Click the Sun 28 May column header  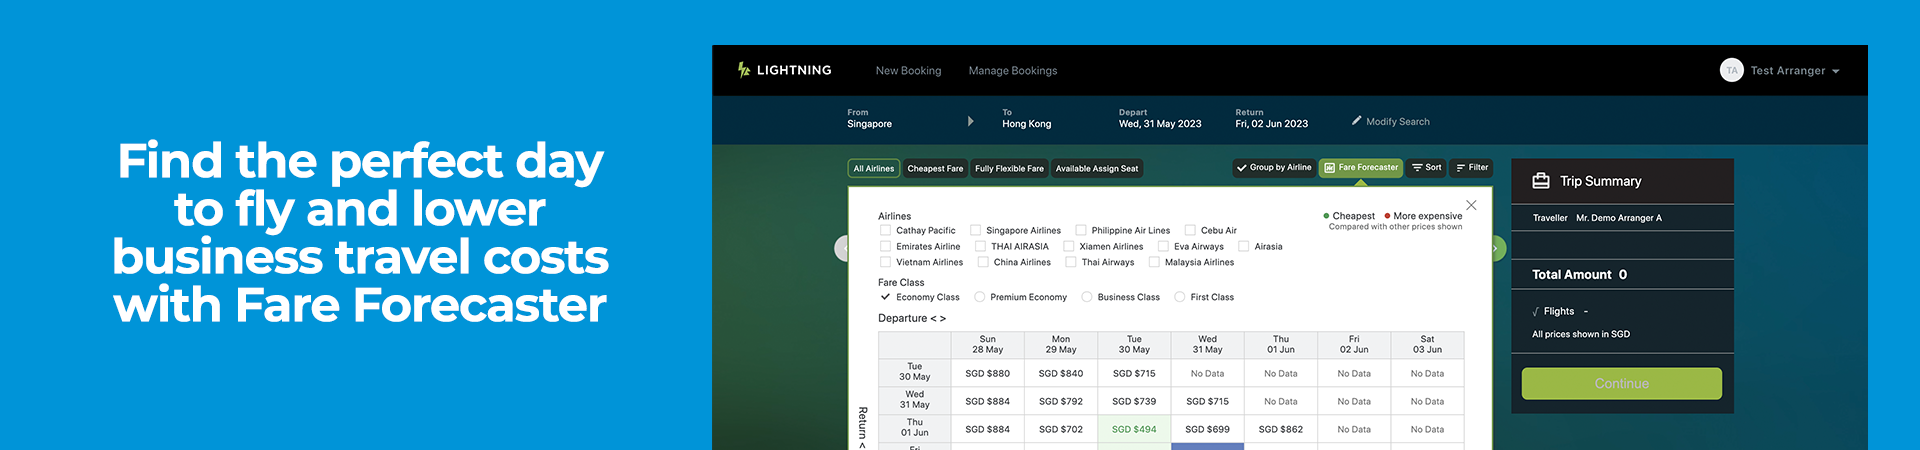[987, 345]
